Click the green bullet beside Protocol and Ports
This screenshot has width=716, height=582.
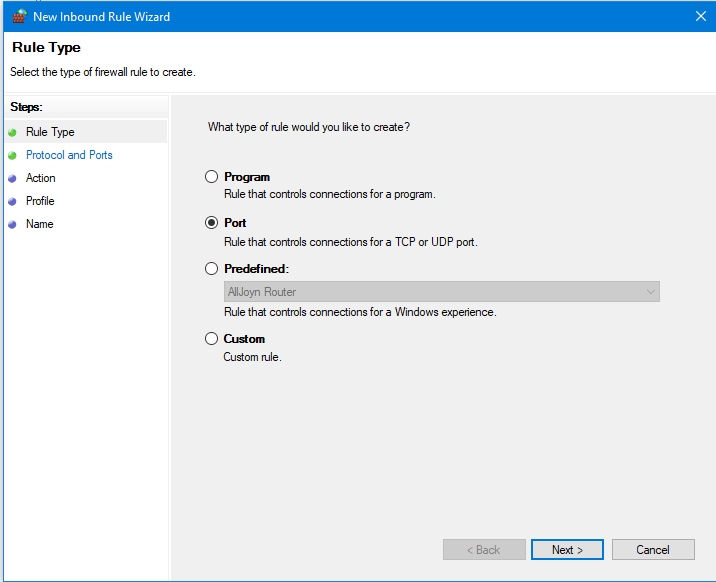(x=12, y=156)
